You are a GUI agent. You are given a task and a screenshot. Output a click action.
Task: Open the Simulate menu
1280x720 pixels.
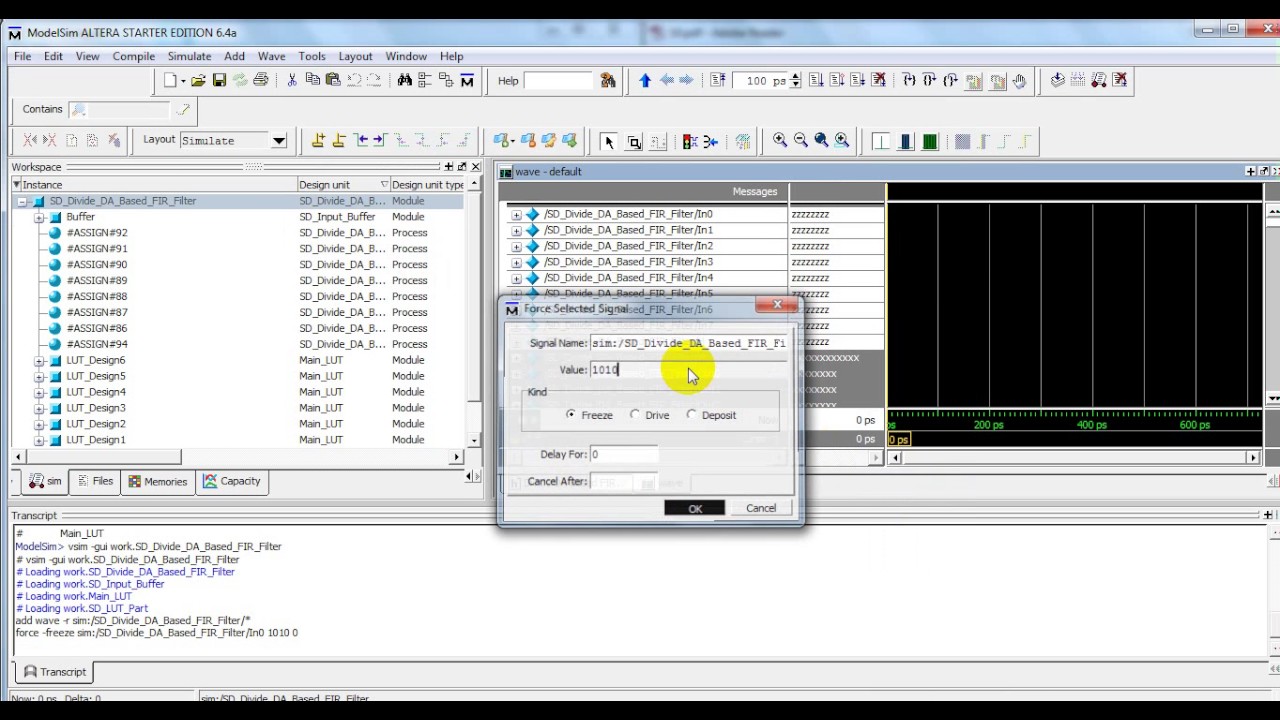(189, 56)
